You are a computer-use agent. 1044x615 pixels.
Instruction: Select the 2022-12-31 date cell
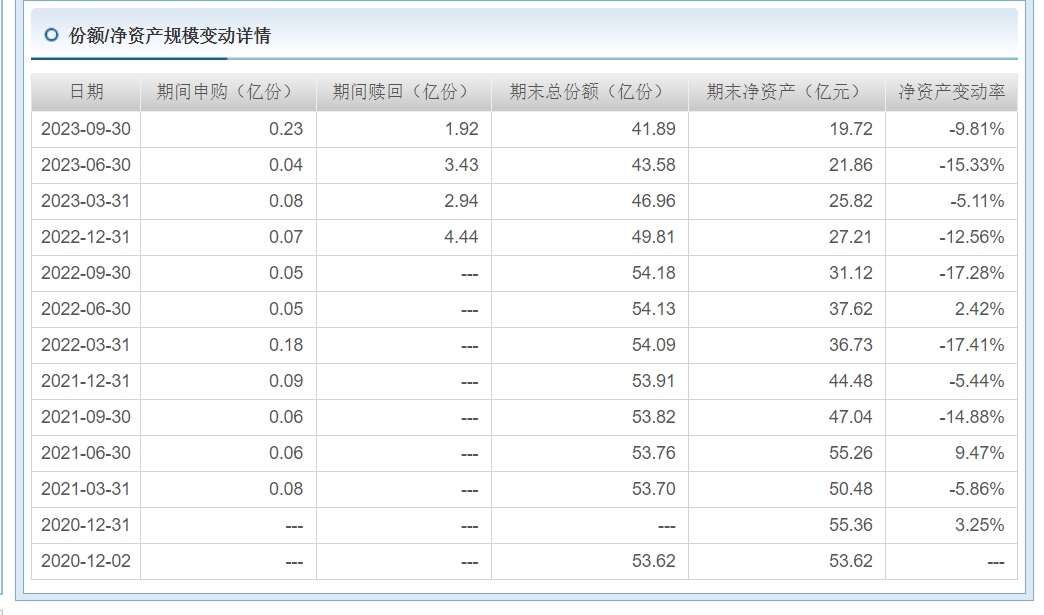[x=86, y=237]
